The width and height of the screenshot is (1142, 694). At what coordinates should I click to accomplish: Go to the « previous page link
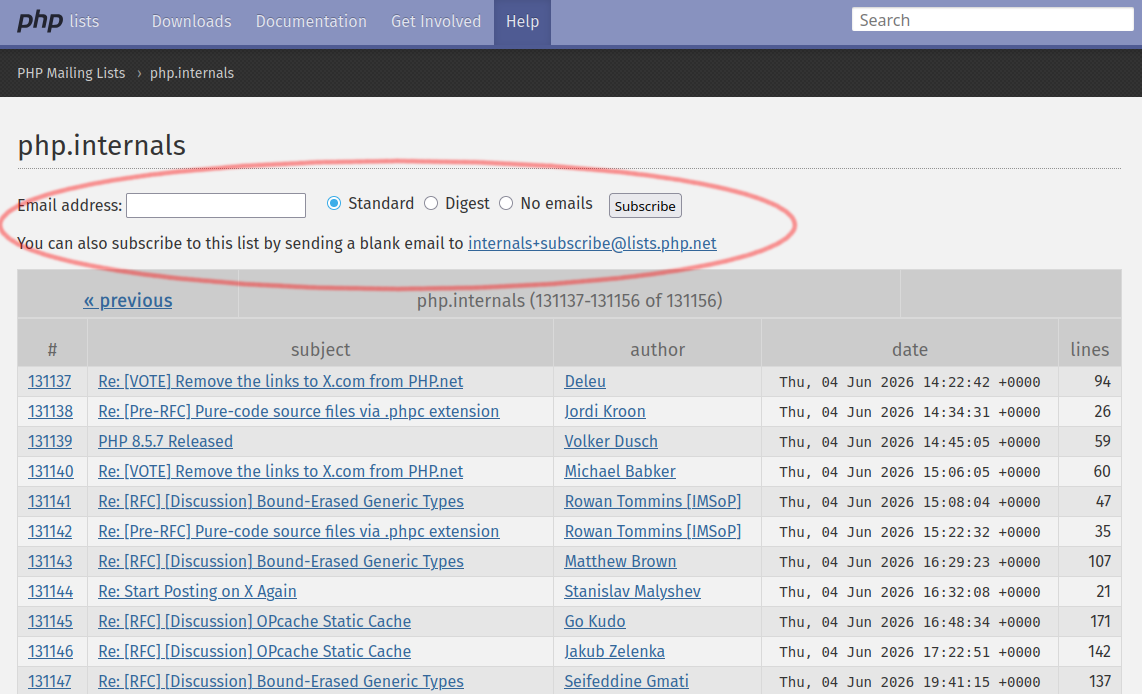click(x=127, y=300)
